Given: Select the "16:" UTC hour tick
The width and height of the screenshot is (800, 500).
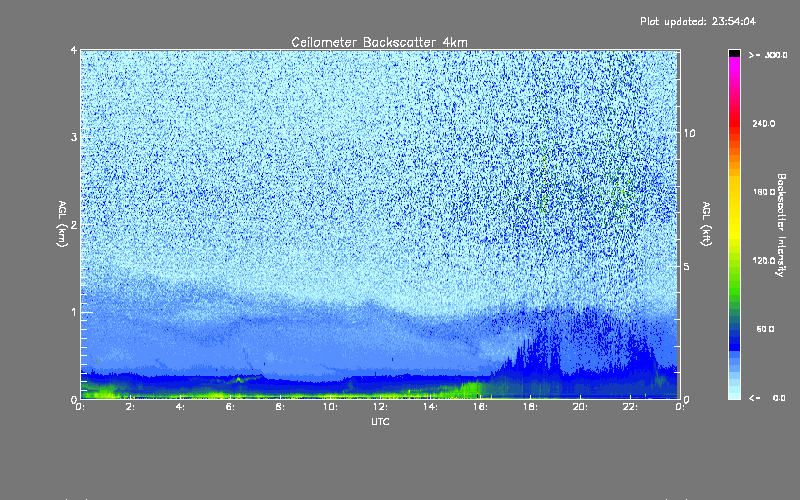Looking at the screenshot, I should point(480,407).
